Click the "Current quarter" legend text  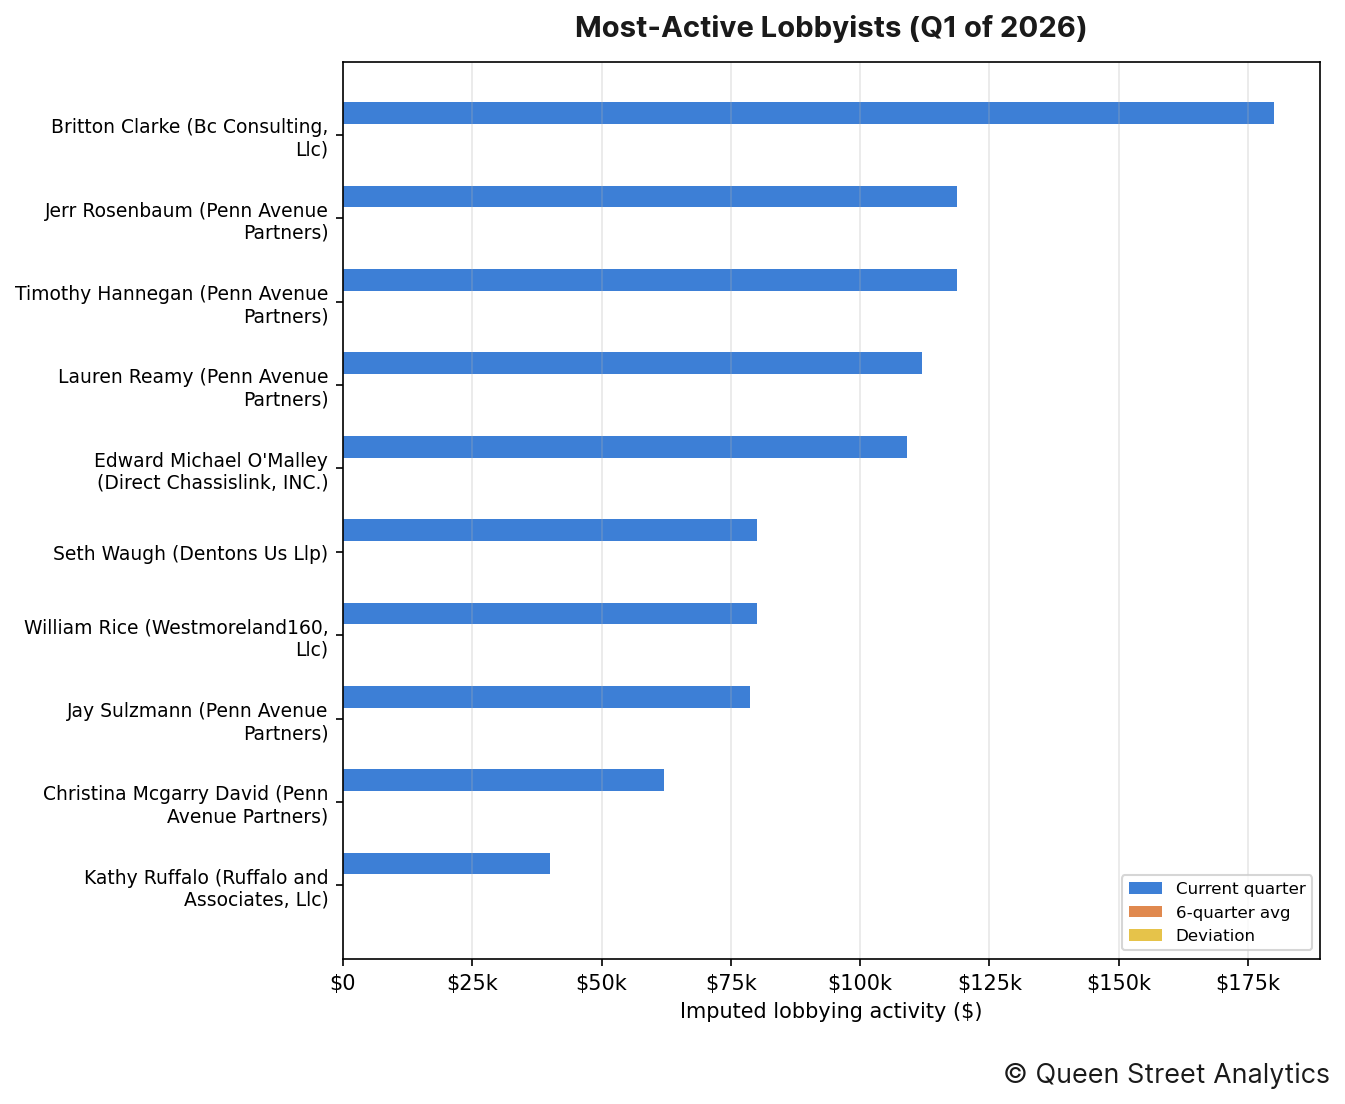tap(1240, 888)
